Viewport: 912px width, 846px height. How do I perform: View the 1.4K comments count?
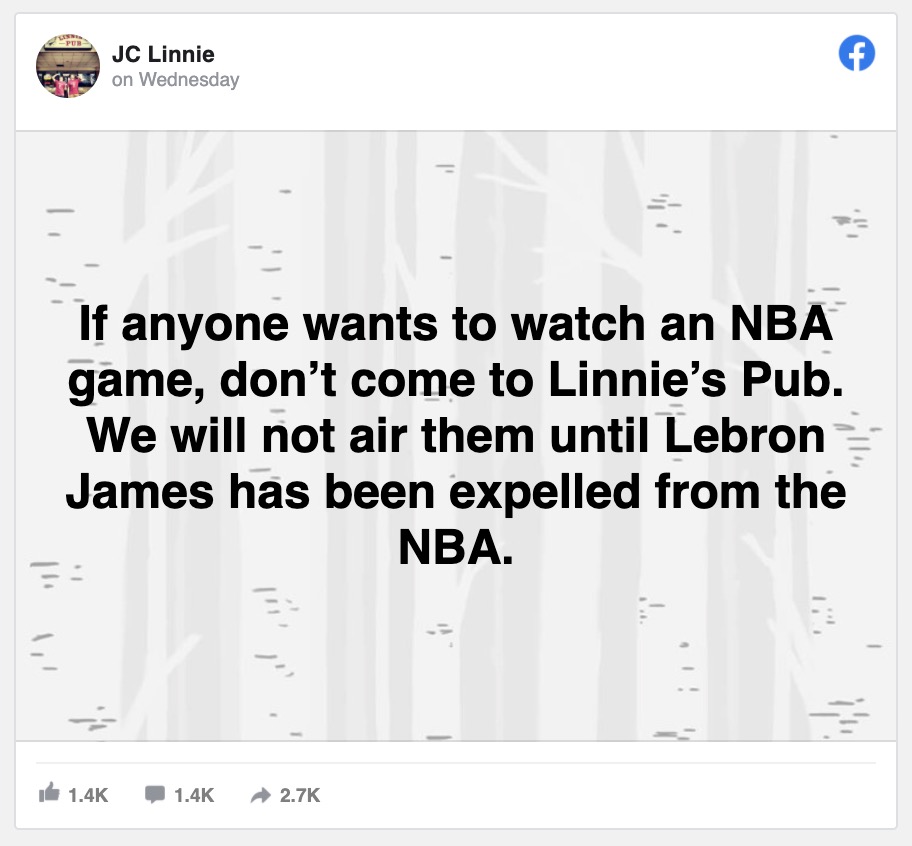(x=194, y=795)
